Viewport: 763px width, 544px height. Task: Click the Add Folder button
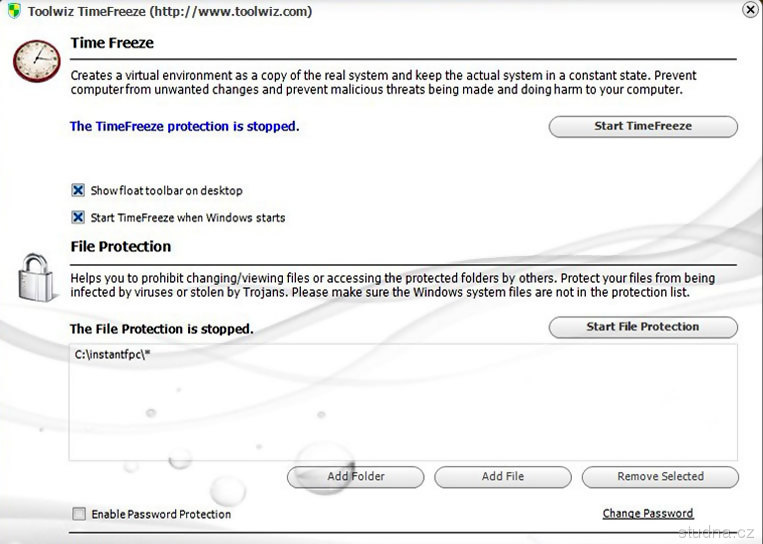355,477
